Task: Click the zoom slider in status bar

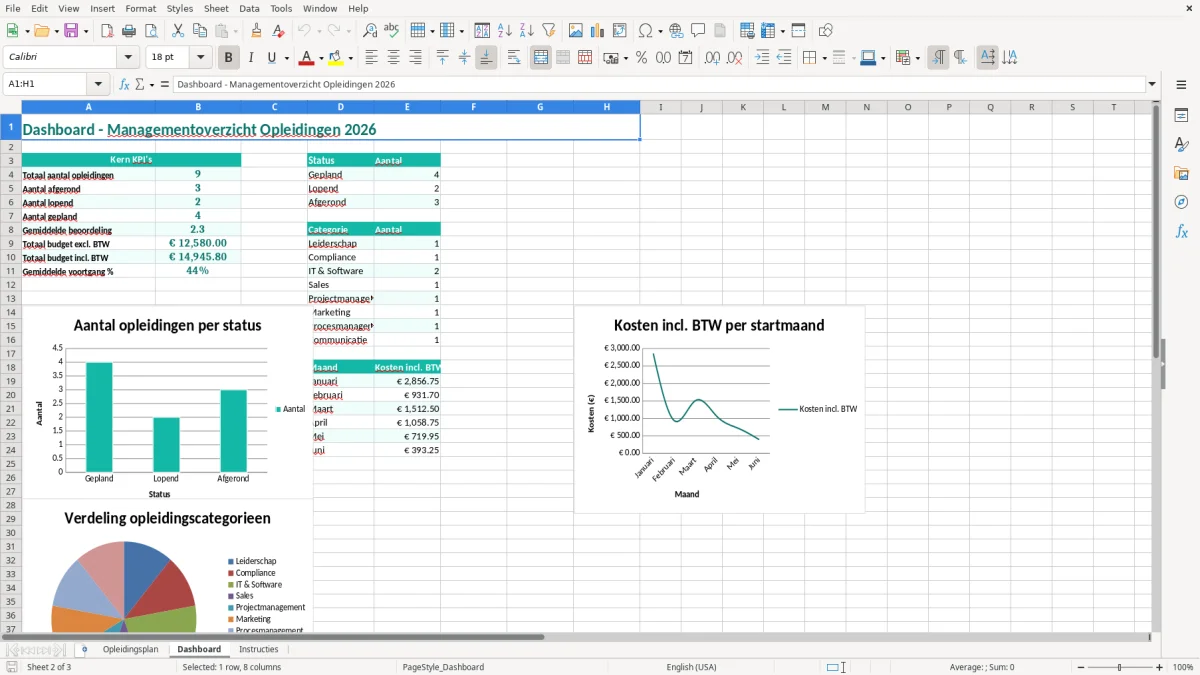Action: tap(1120, 667)
